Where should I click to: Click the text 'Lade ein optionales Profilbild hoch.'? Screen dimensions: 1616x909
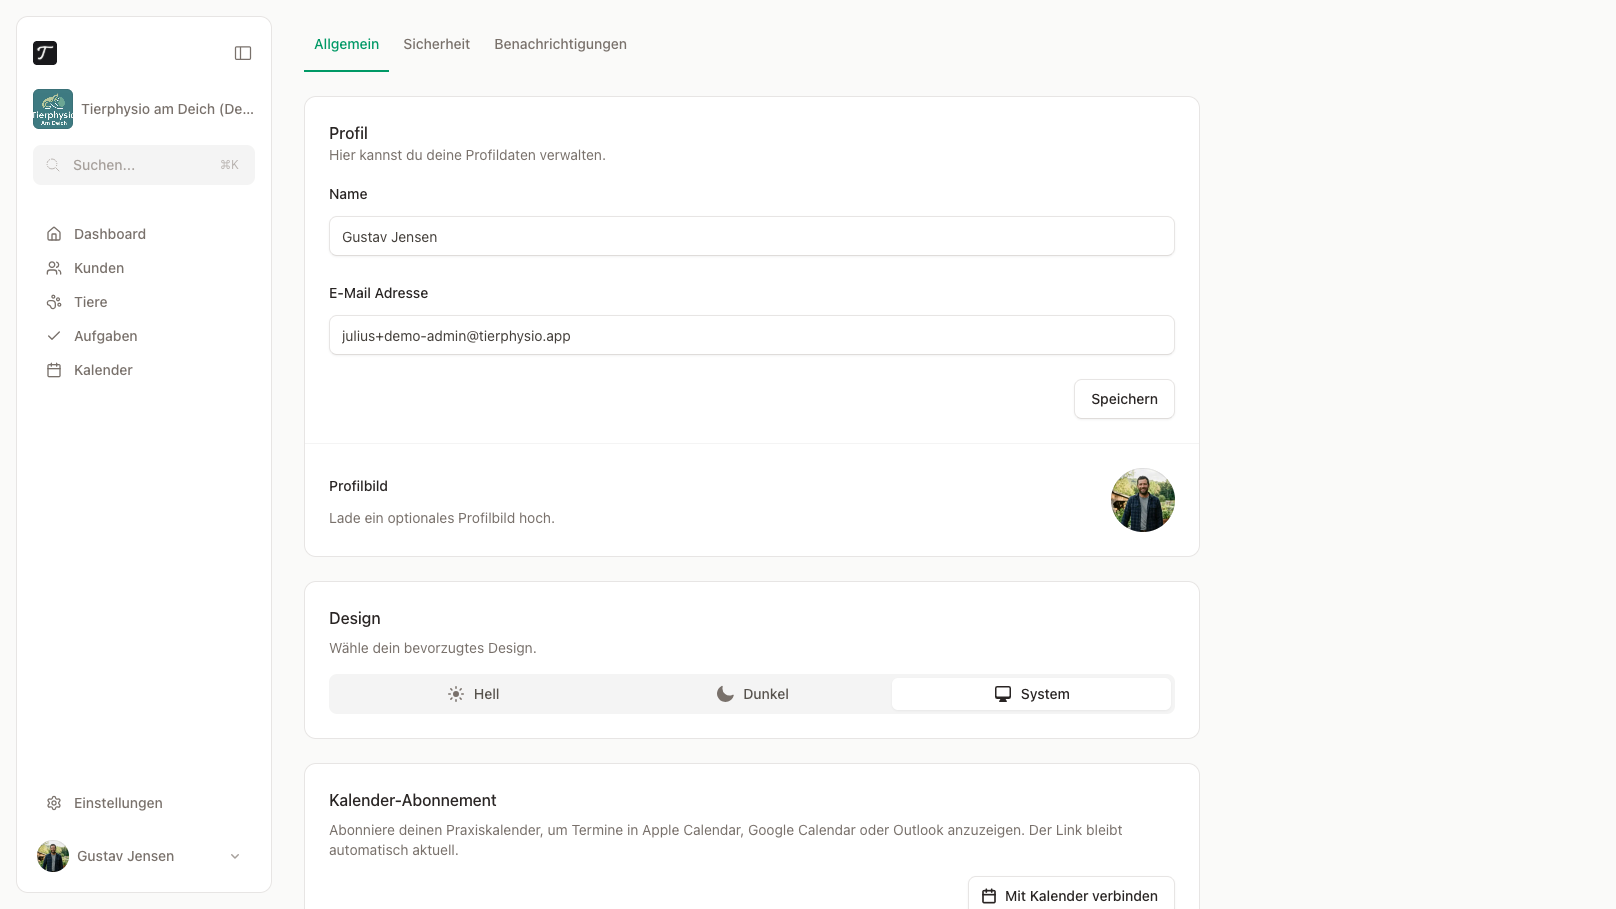[442, 518]
